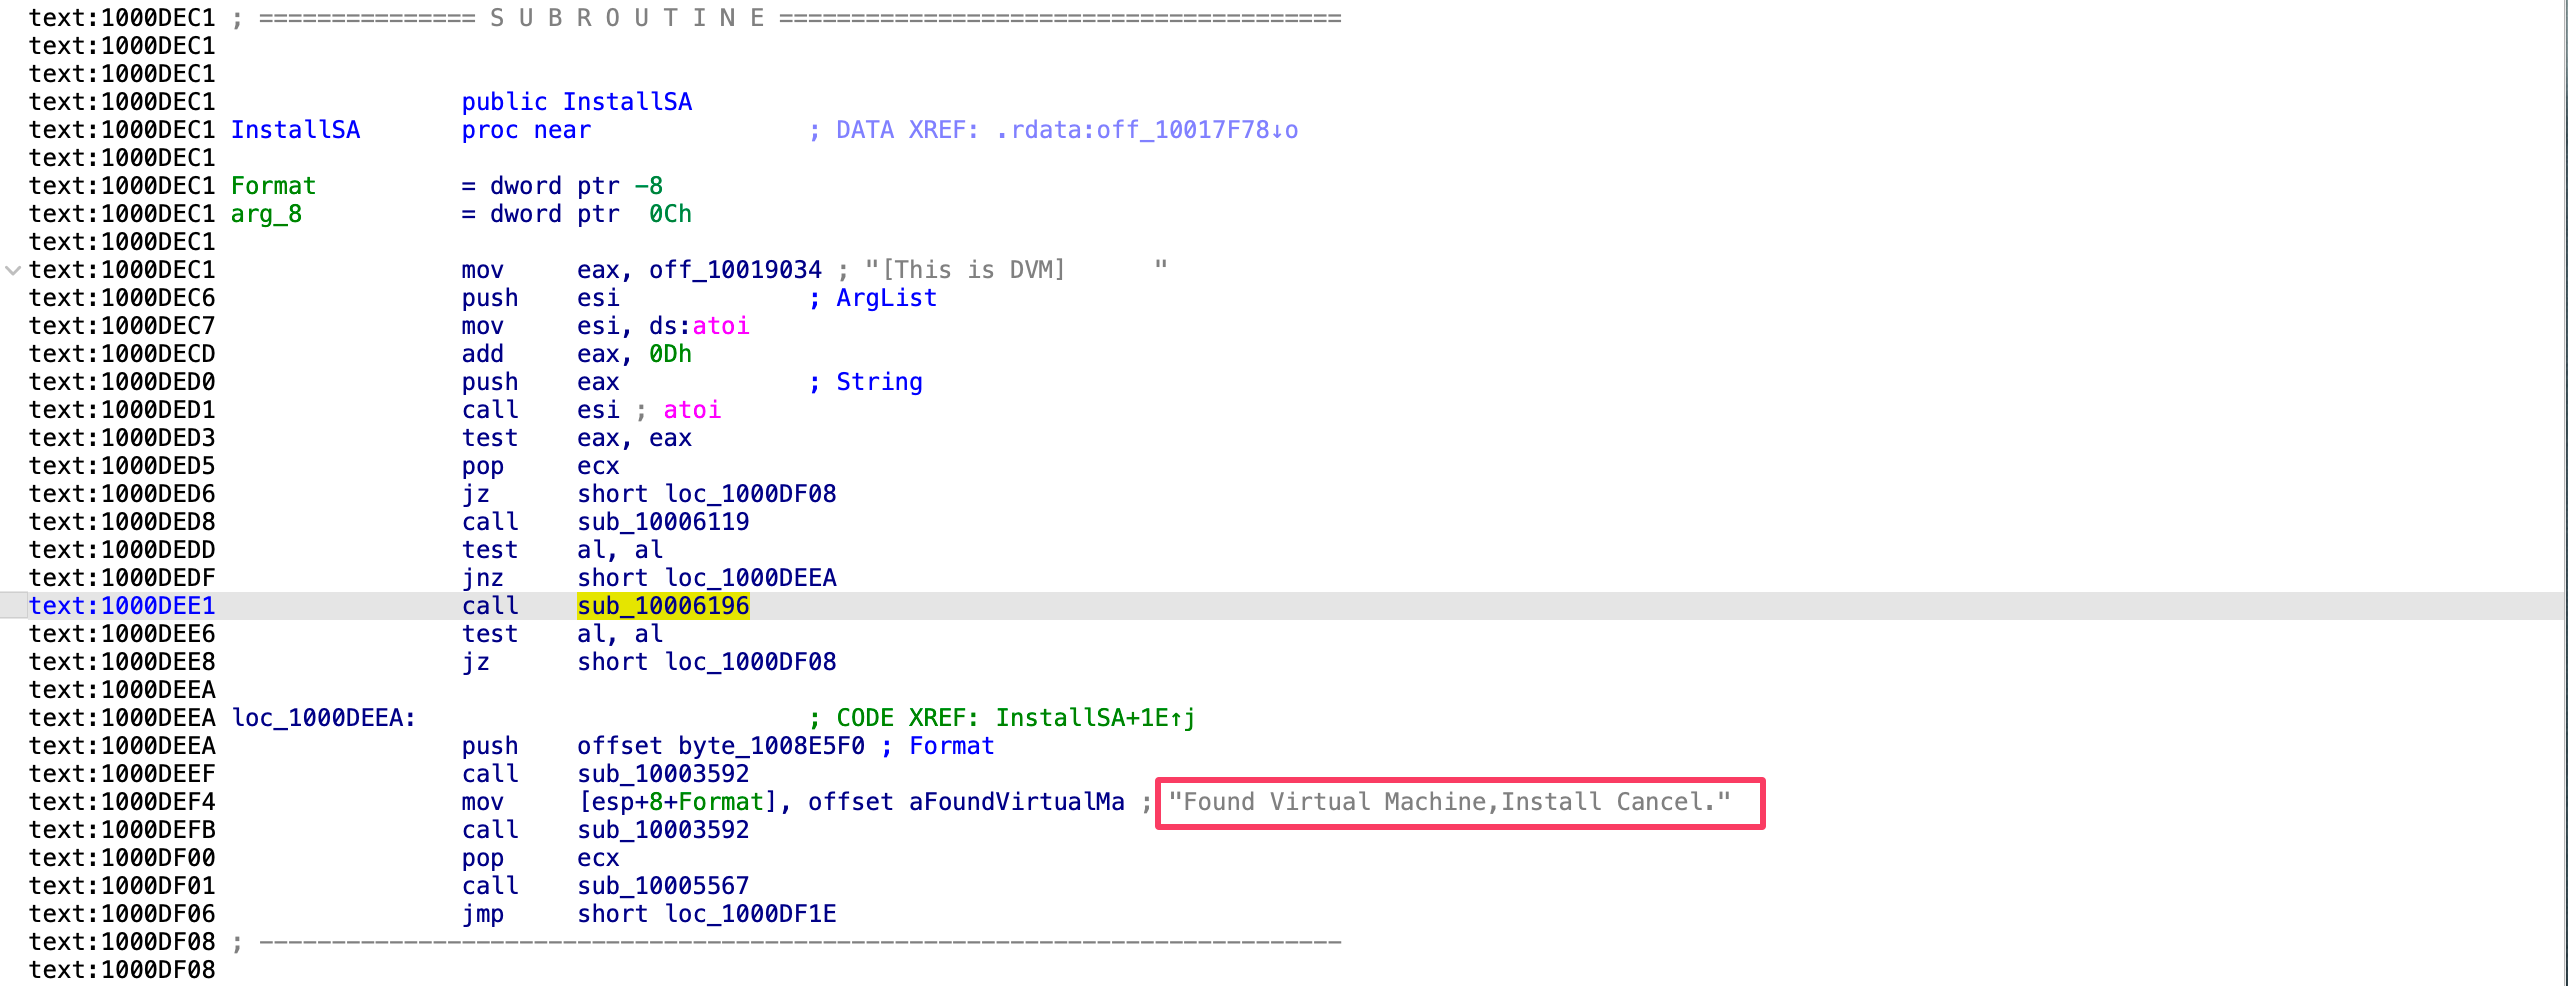The width and height of the screenshot is (2568, 986).
Task: Click the aFoundVirtualMa offset name
Action: 1016,802
